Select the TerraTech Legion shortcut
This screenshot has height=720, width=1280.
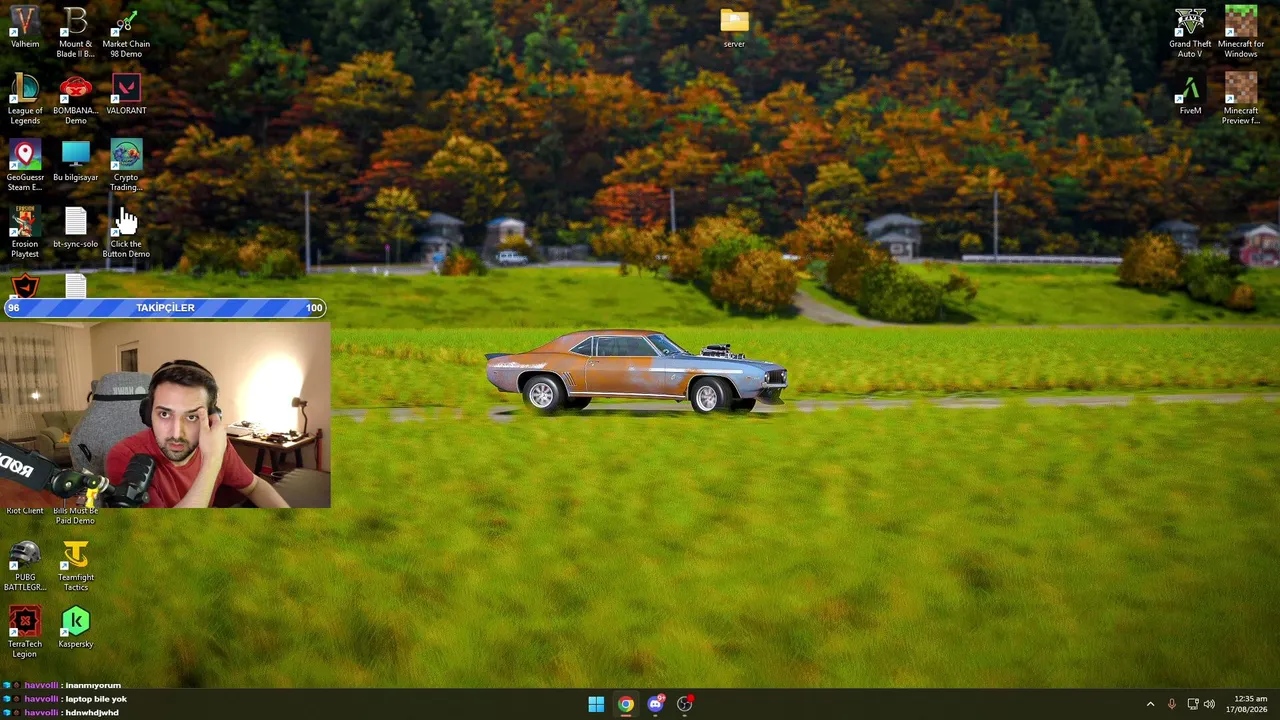coord(25,634)
